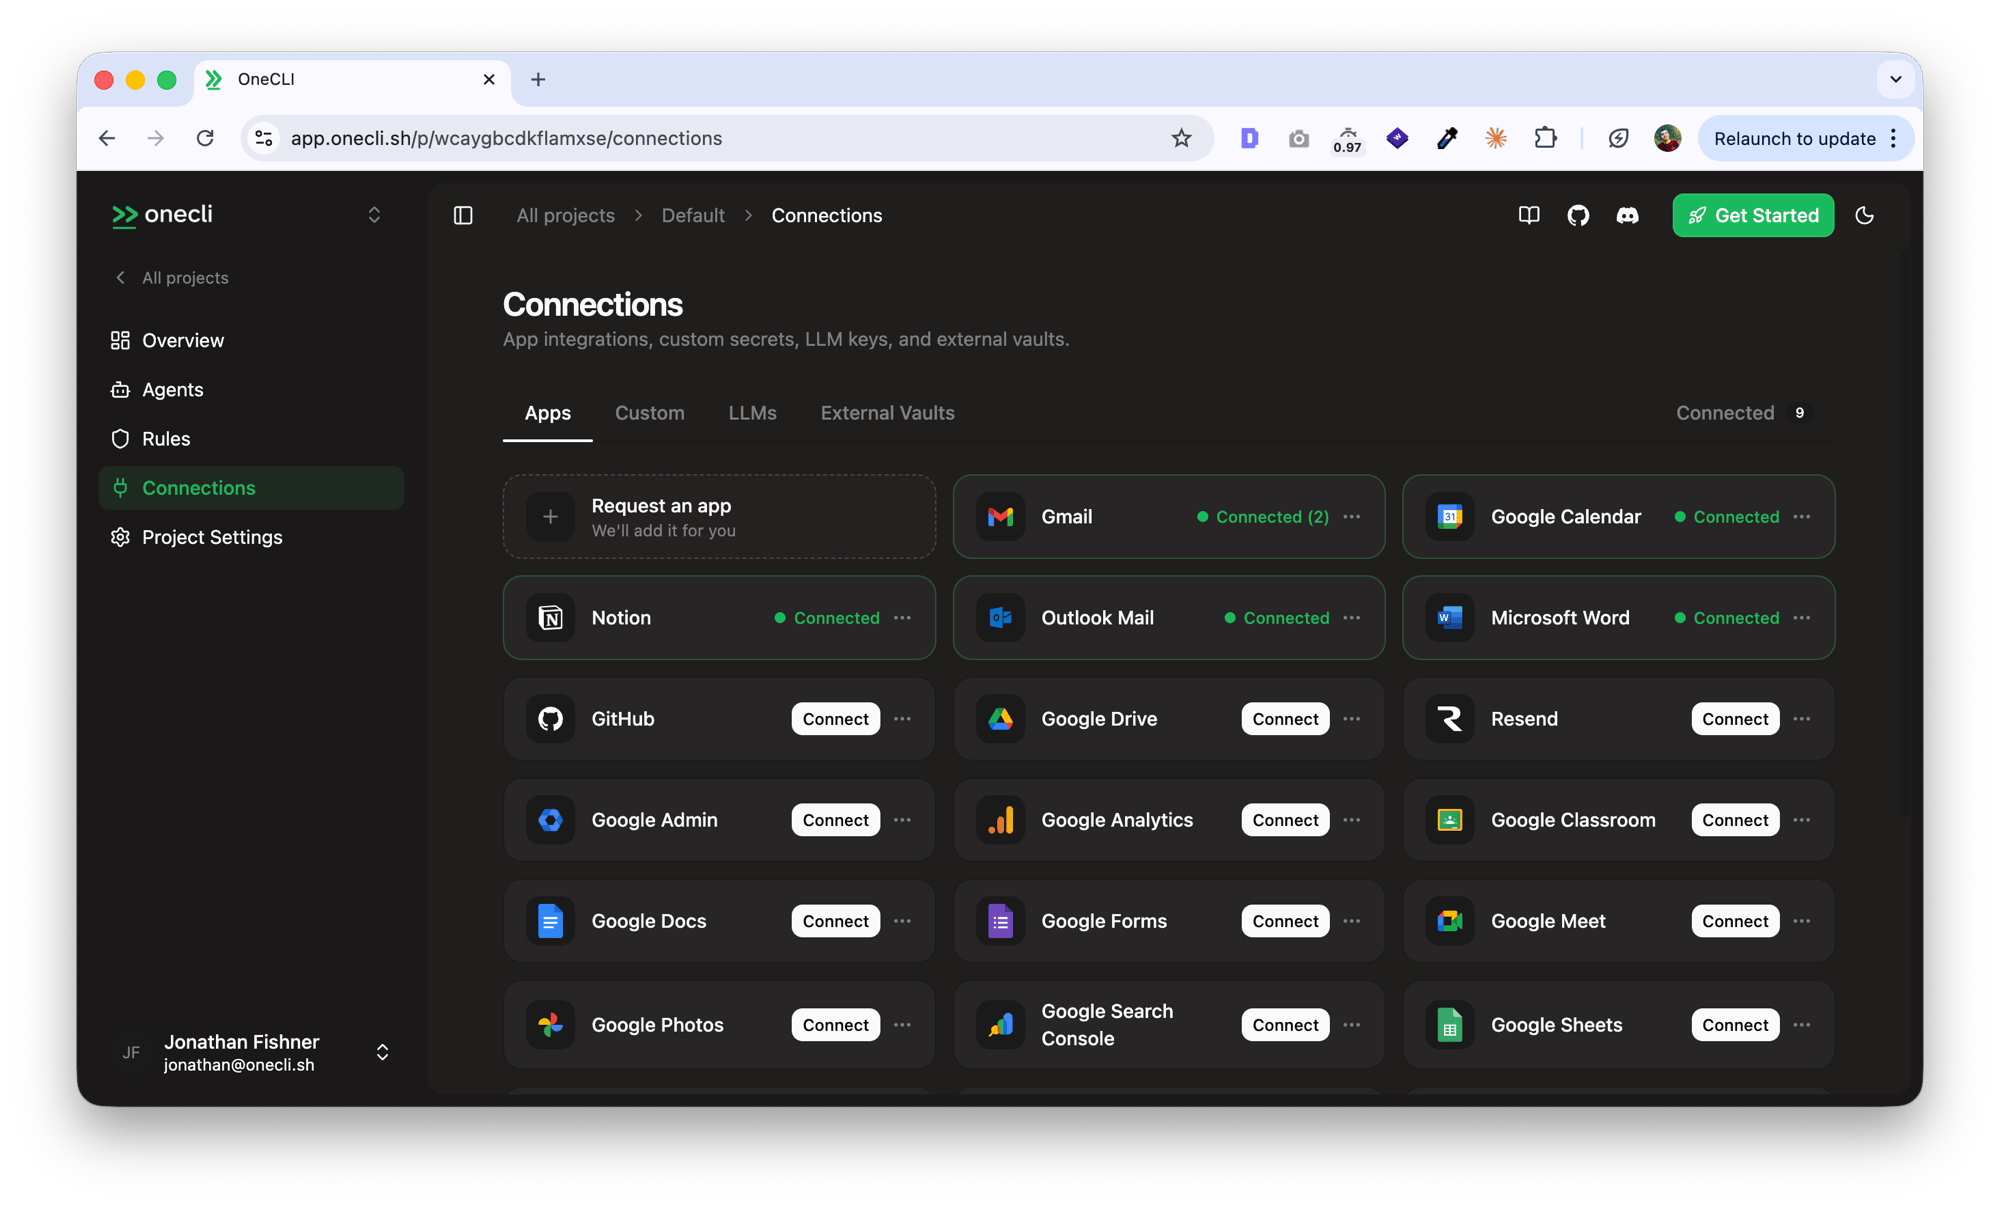Click the Google Admin app icon
Image resolution: width=2000 pixels, height=1208 pixels.
(550, 820)
